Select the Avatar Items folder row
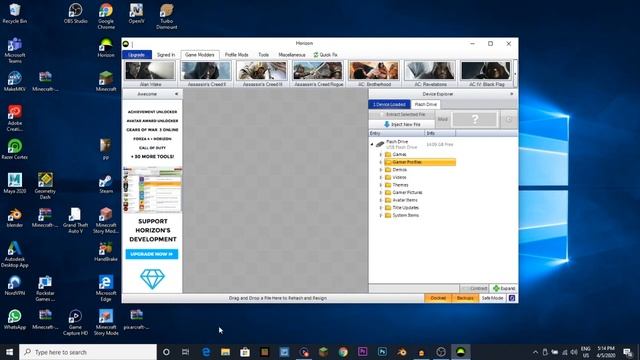The height and width of the screenshot is (360, 640). (x=402, y=200)
